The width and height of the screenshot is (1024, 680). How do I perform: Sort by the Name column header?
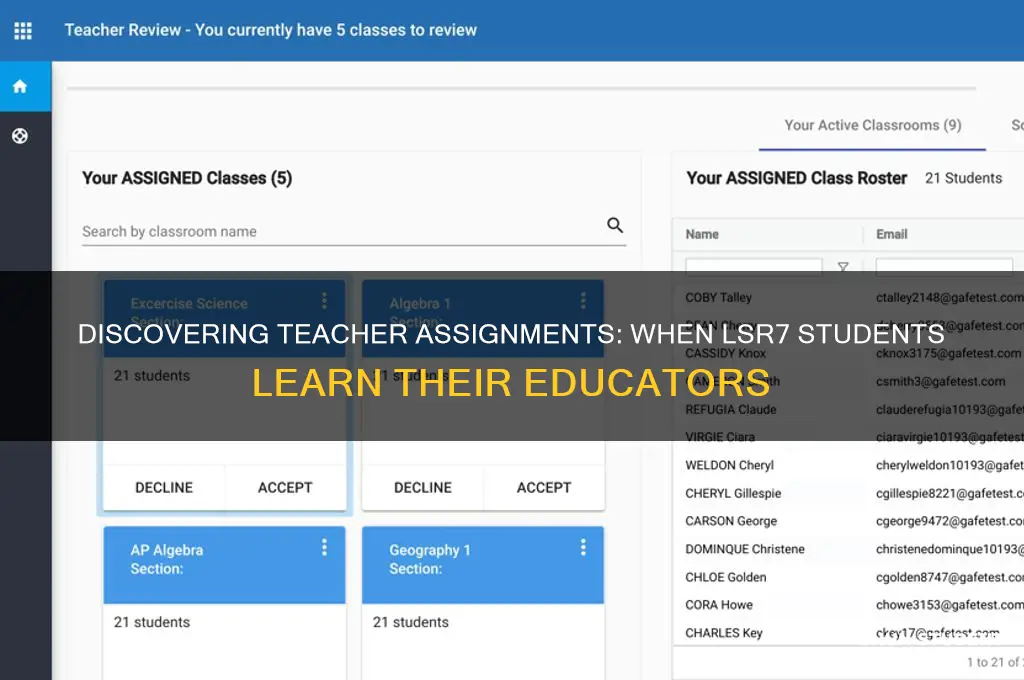click(x=702, y=234)
